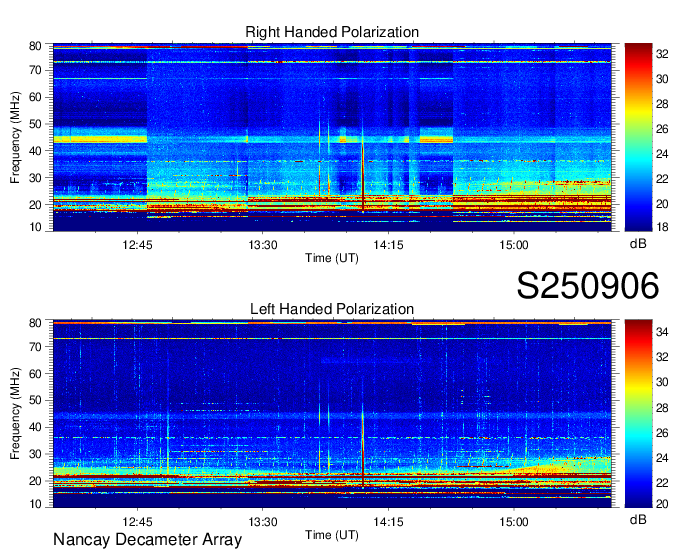Click the Right Handed Polarization spectrogram
Image resolution: width=680 pixels, height=552 pixels.
[332, 137]
